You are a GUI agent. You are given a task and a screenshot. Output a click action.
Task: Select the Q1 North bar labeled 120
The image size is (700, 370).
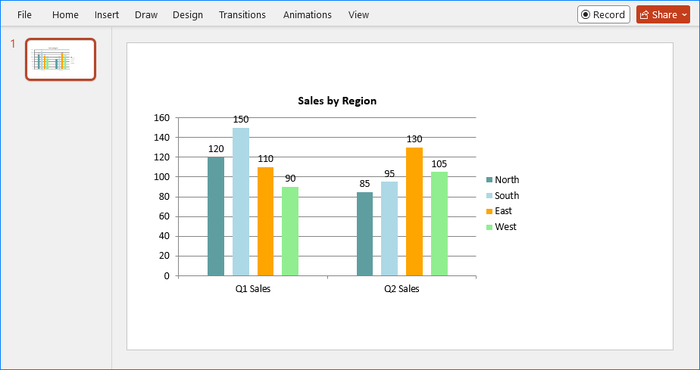[x=216, y=216]
